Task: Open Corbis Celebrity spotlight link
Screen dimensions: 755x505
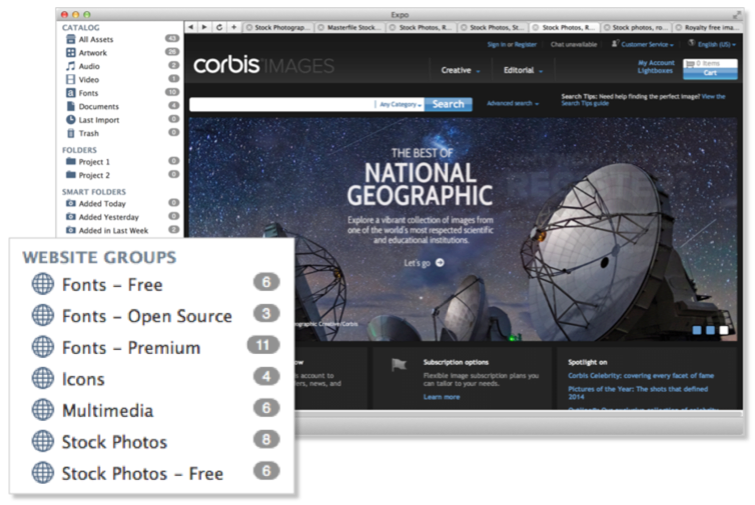Action: coord(641,376)
